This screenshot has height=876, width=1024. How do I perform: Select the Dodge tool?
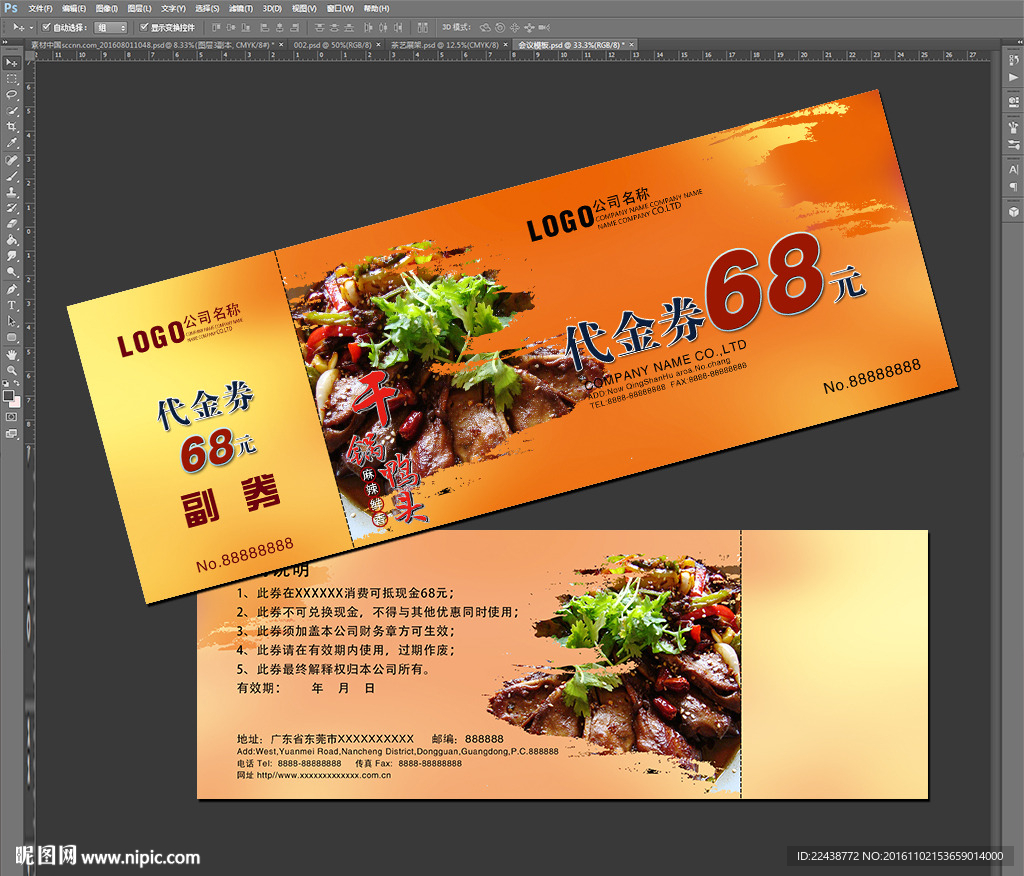pyautogui.click(x=12, y=271)
